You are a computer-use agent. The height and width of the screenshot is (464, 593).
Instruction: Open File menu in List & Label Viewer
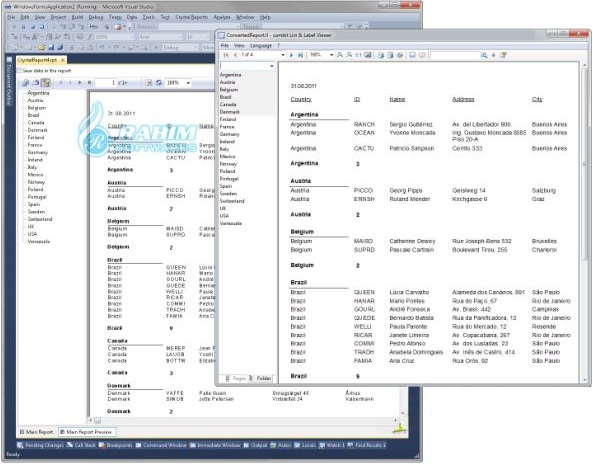pos(225,45)
